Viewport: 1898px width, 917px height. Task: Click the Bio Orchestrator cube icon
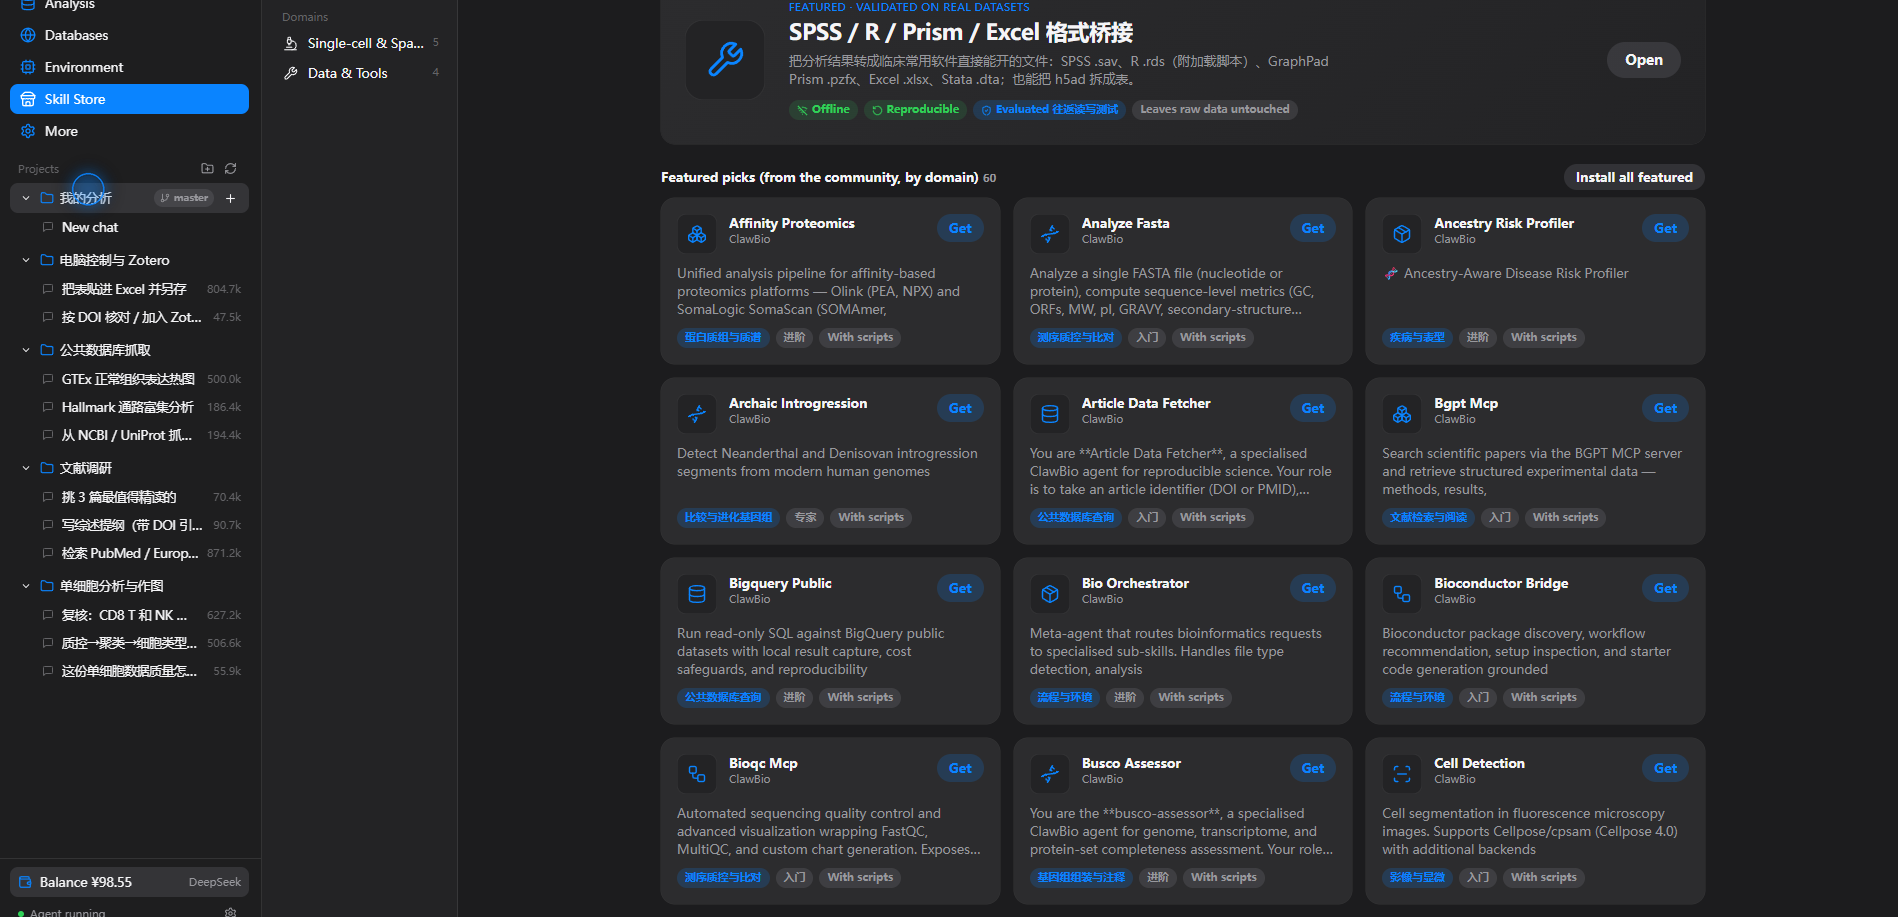(x=1050, y=594)
